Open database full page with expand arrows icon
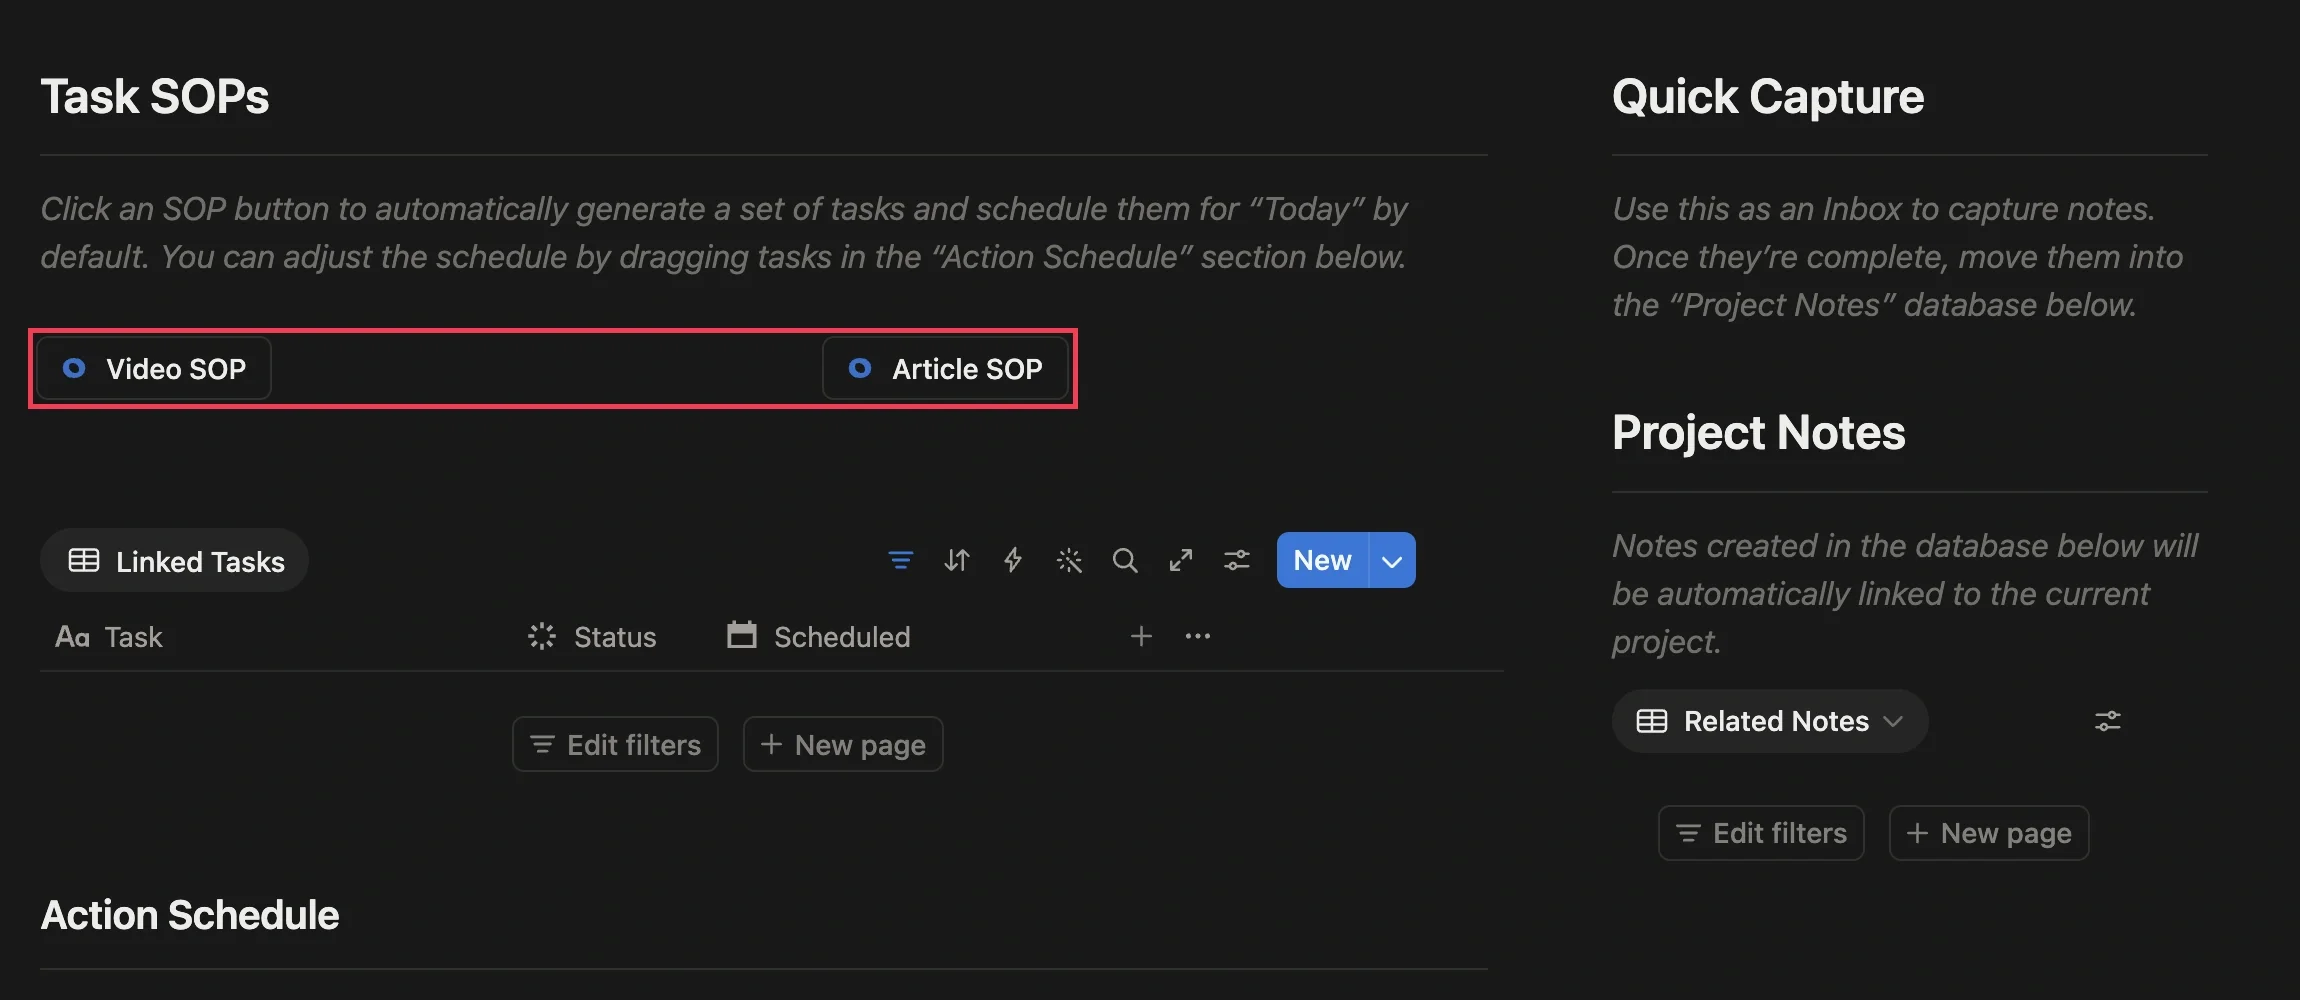This screenshot has height=1000, width=2300. [x=1181, y=560]
